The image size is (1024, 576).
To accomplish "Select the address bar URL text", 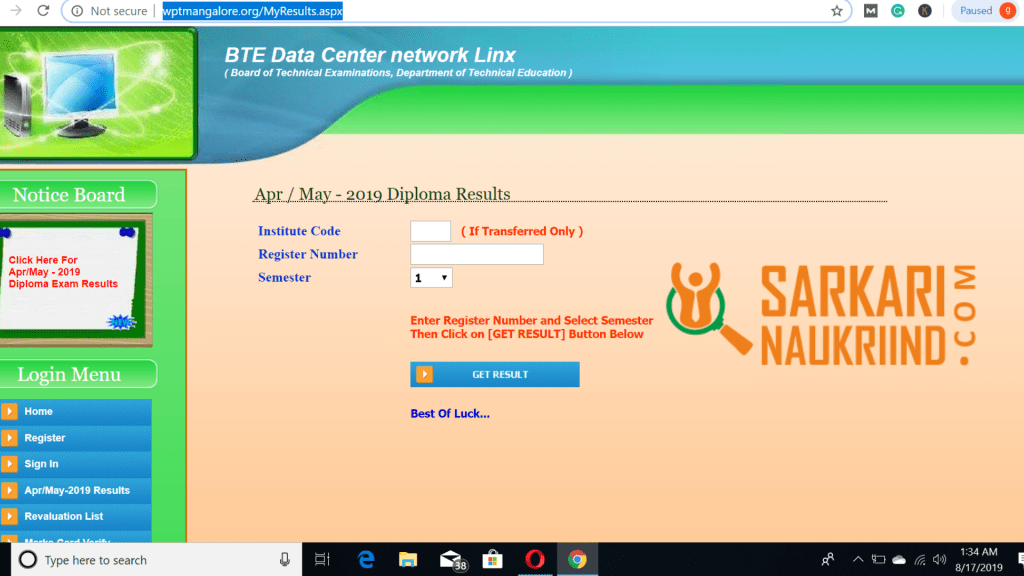I will coord(252,11).
